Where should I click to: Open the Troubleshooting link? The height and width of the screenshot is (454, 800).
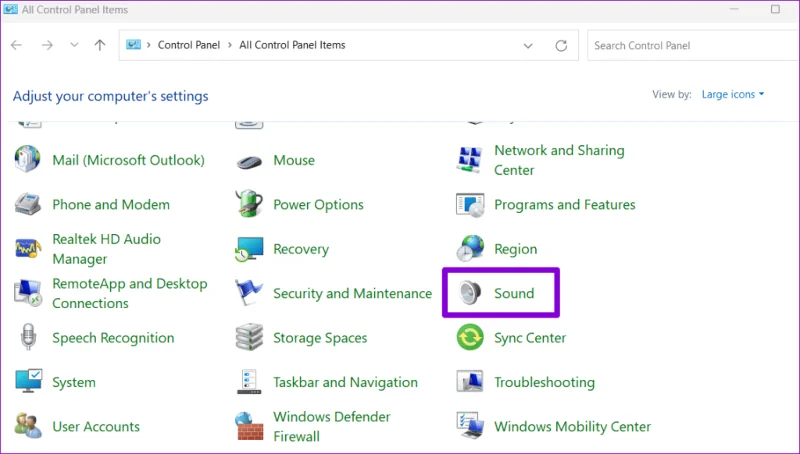[x=544, y=382]
